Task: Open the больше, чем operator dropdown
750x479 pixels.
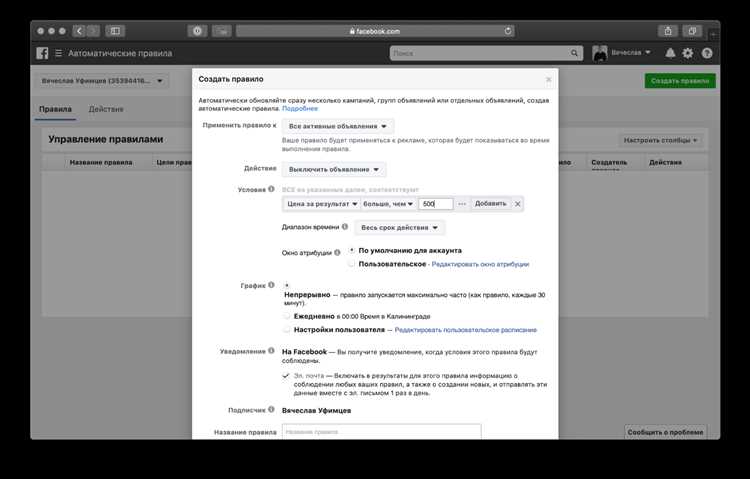Action: tap(388, 204)
